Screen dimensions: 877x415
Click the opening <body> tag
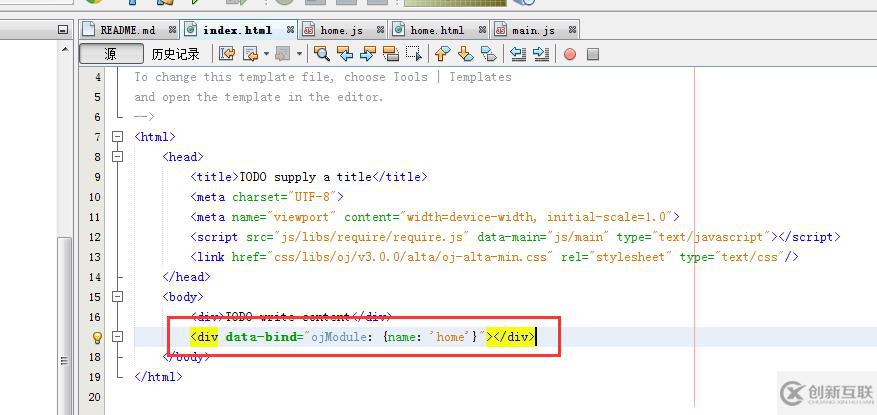pos(183,297)
